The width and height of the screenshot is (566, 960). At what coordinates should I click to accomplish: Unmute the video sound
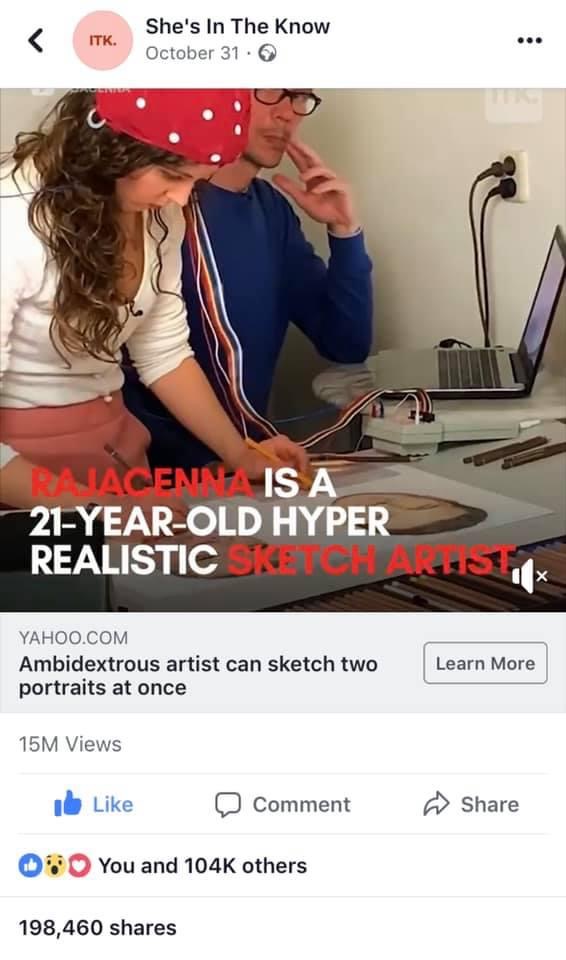click(528, 576)
